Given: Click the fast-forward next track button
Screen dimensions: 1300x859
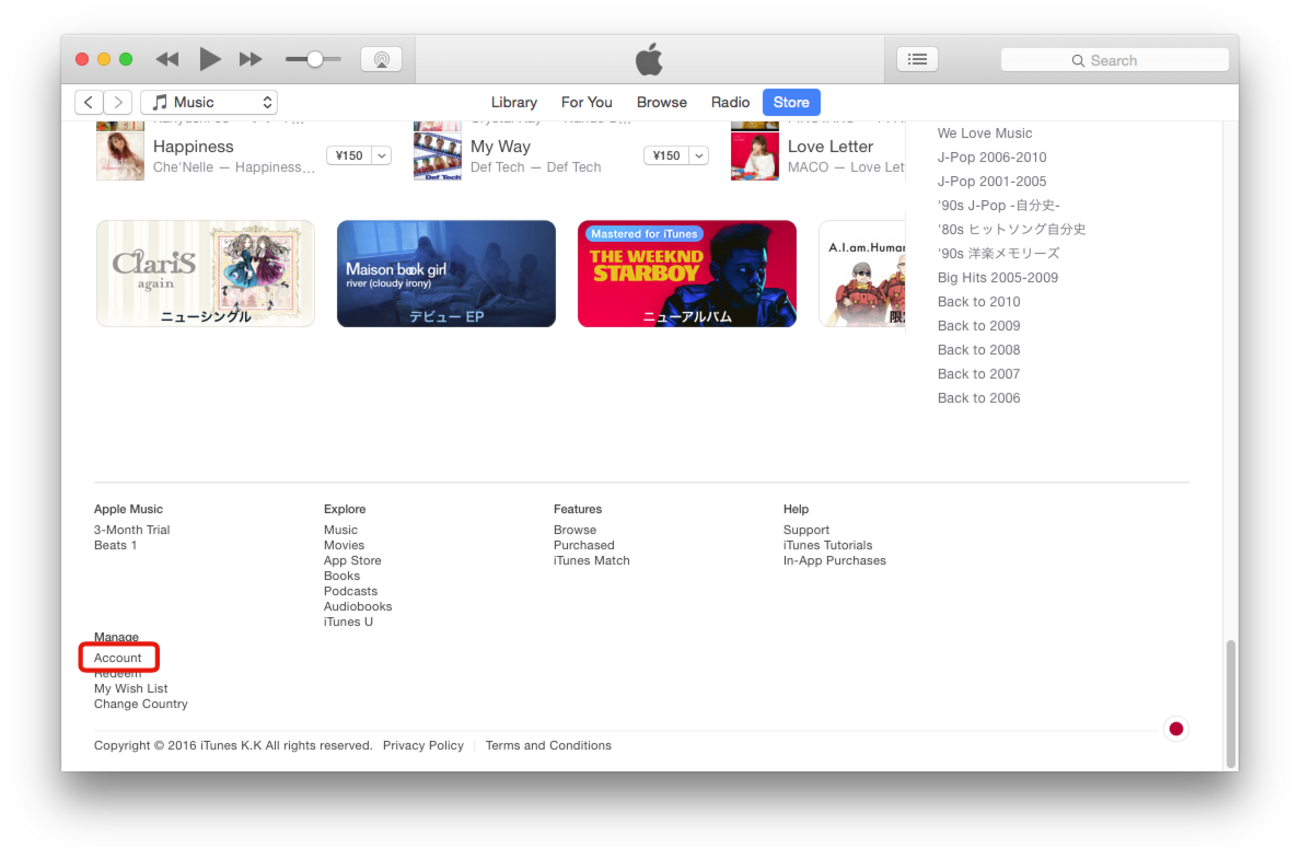Looking at the screenshot, I should 251,60.
